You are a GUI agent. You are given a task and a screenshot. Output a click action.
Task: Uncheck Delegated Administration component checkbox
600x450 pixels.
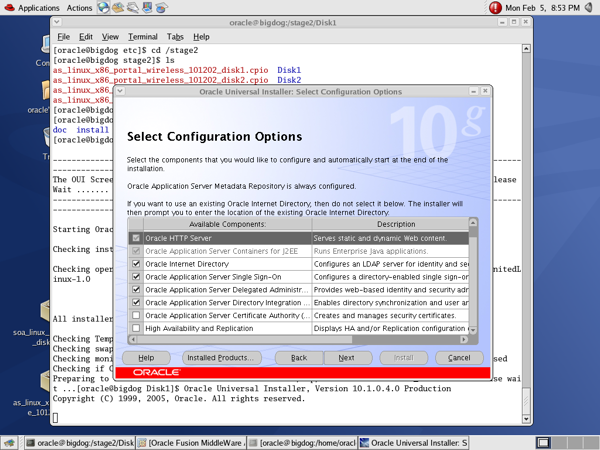click(136, 290)
